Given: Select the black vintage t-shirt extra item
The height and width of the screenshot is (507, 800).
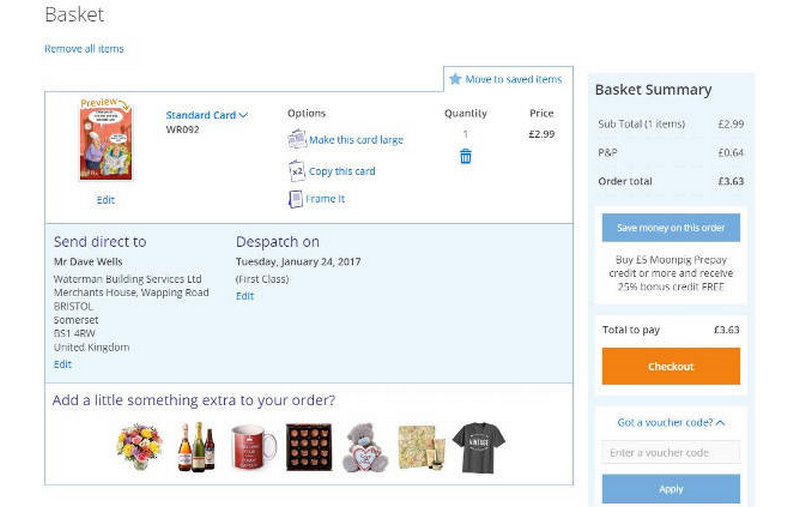Looking at the screenshot, I should point(478,447).
